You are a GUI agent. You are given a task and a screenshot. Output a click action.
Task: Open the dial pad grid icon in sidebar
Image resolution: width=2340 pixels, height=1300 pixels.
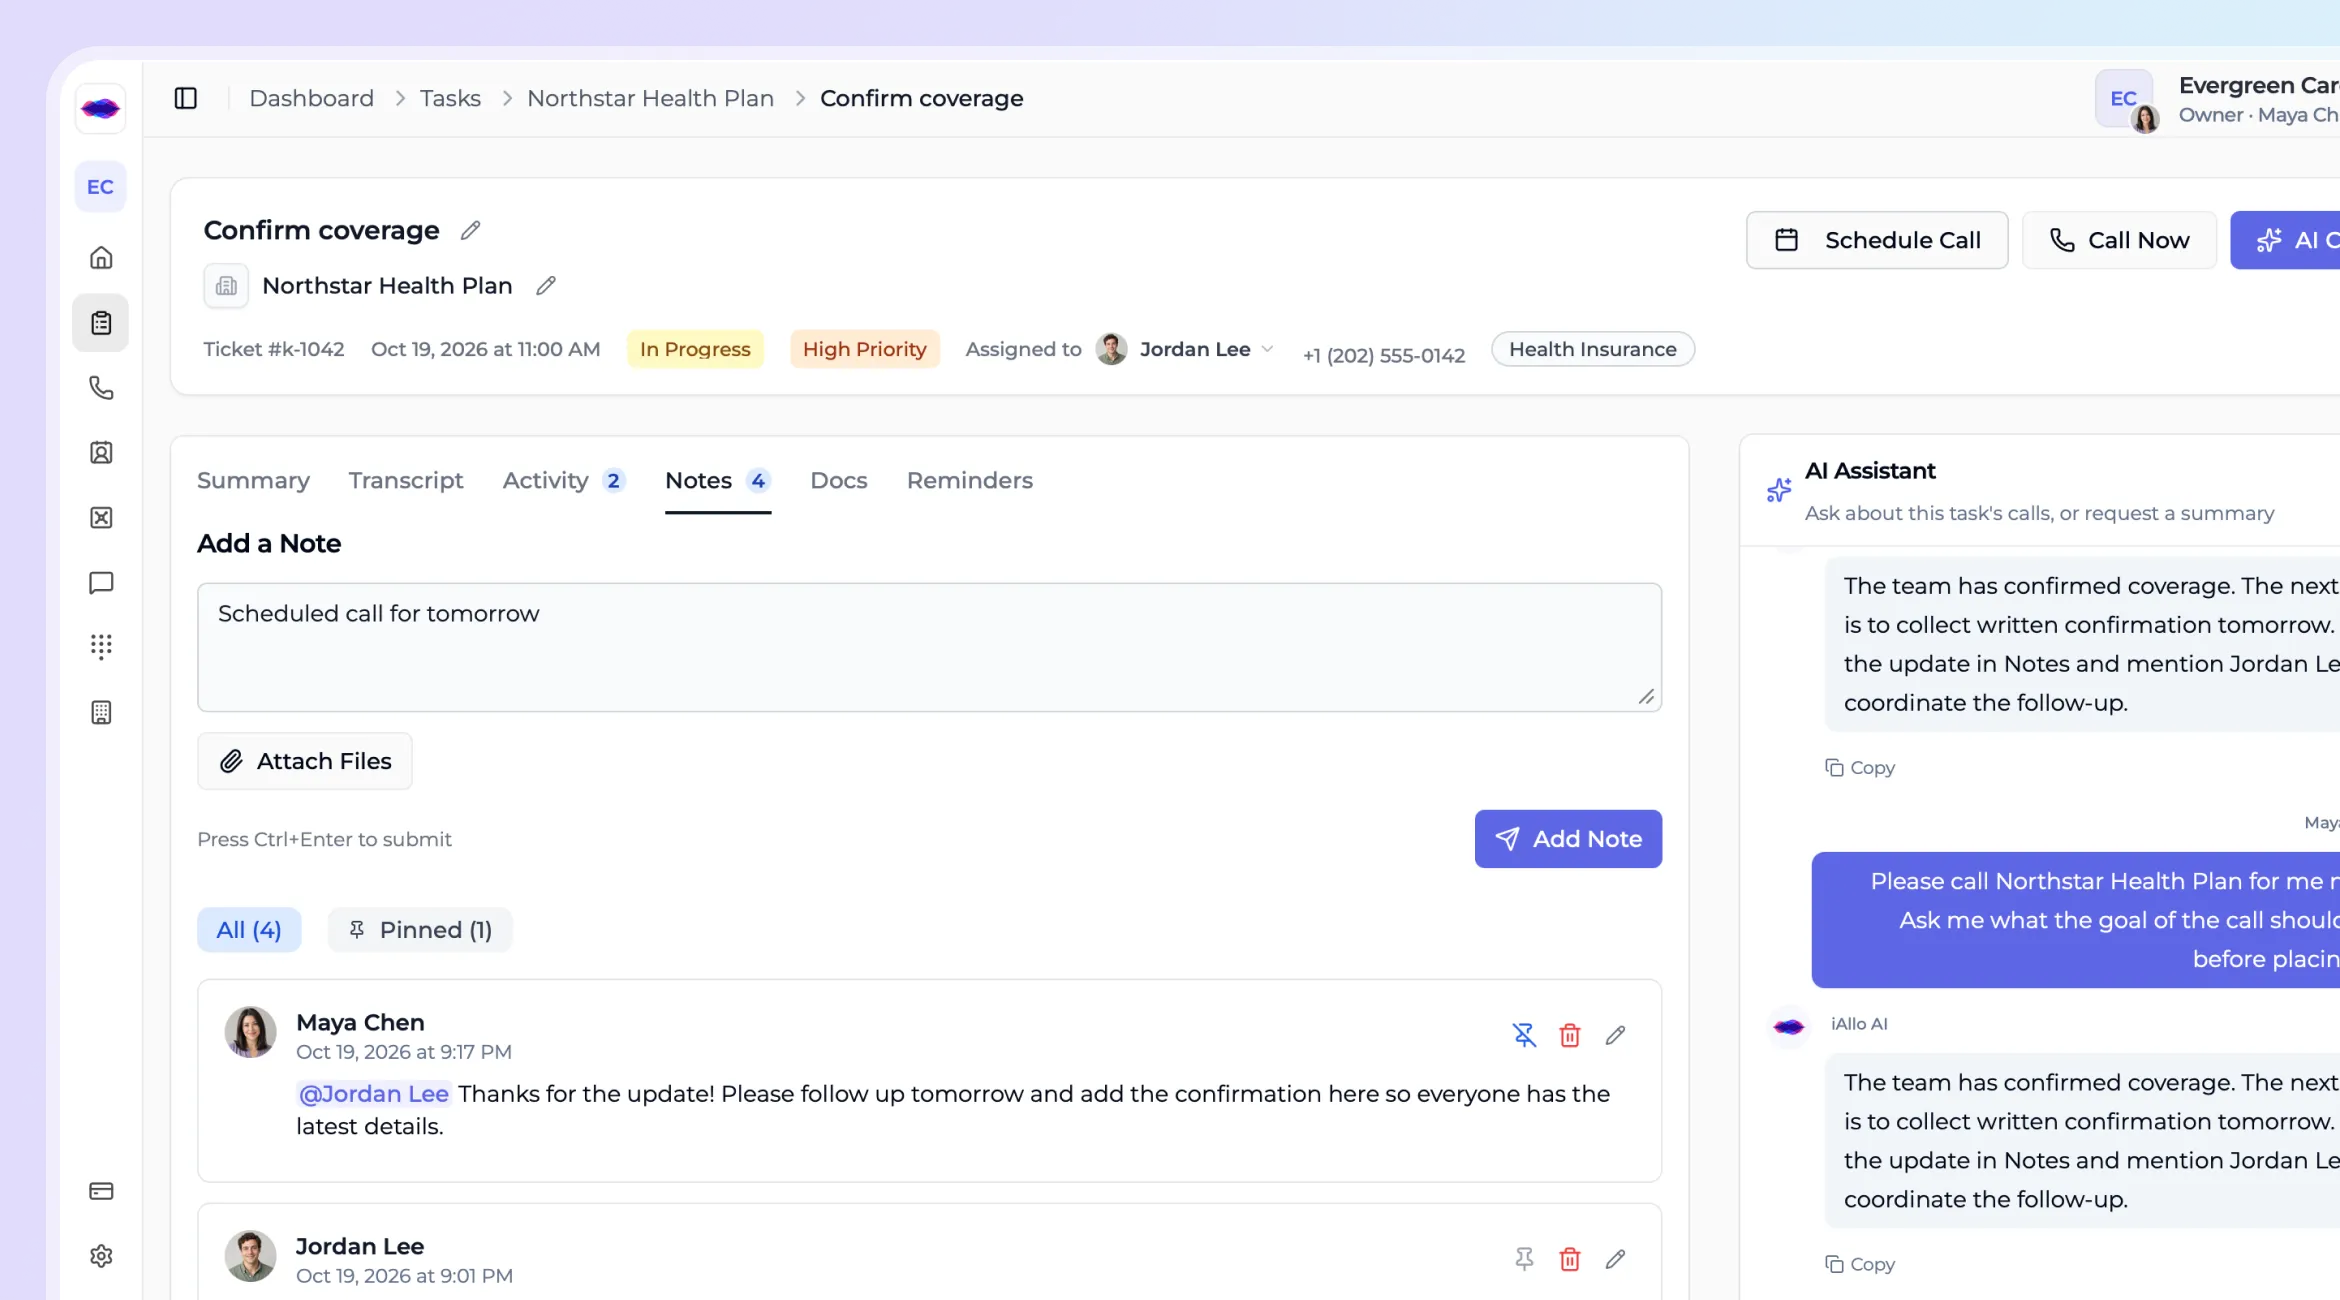(101, 647)
